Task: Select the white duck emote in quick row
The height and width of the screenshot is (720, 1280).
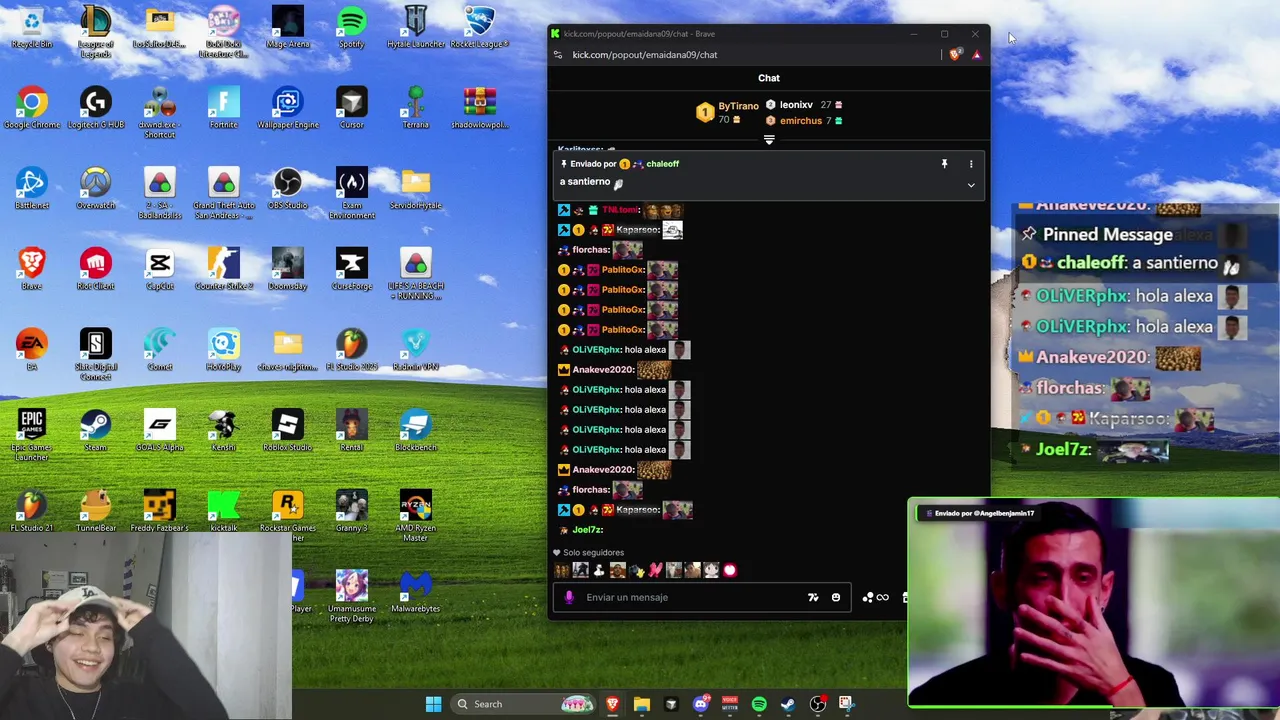Action: (599, 570)
